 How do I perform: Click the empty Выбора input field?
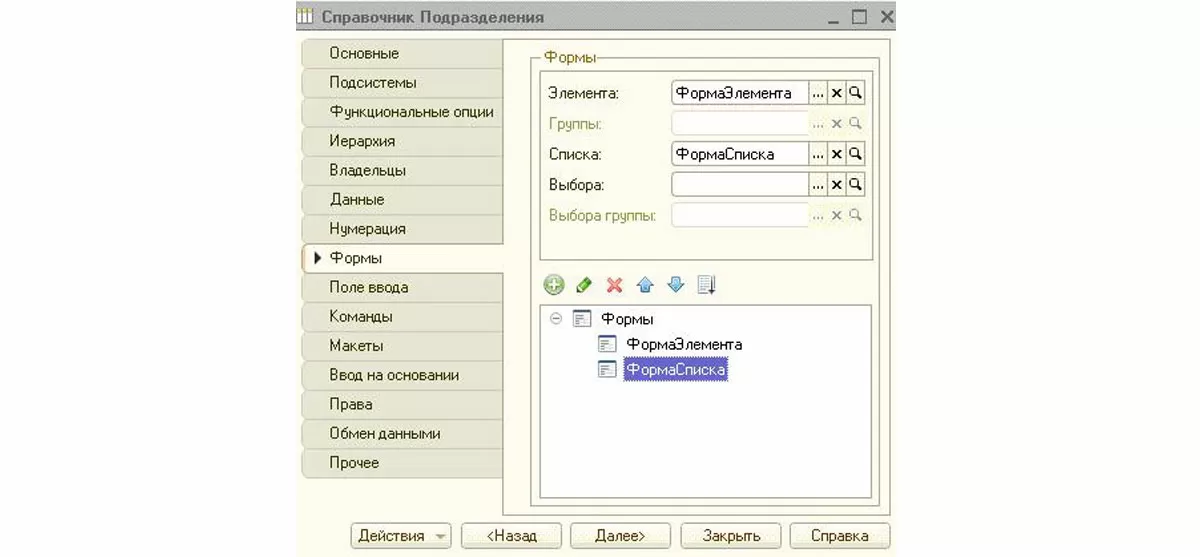pyautogui.click(x=739, y=184)
